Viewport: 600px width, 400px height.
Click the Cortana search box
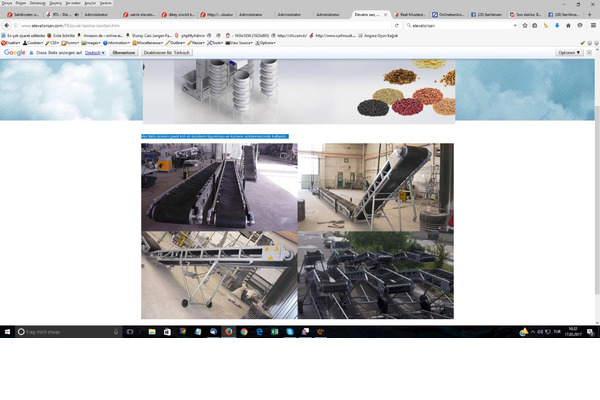click(68, 332)
